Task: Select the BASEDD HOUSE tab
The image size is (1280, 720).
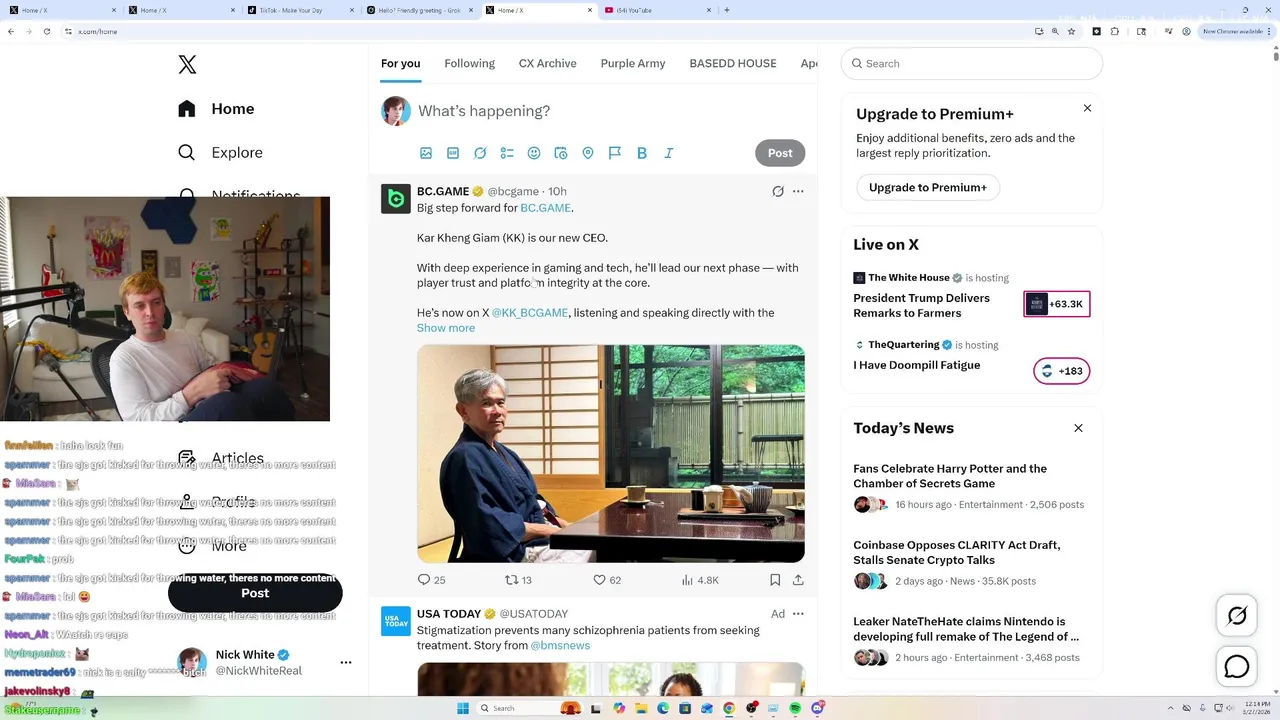Action: [x=732, y=63]
